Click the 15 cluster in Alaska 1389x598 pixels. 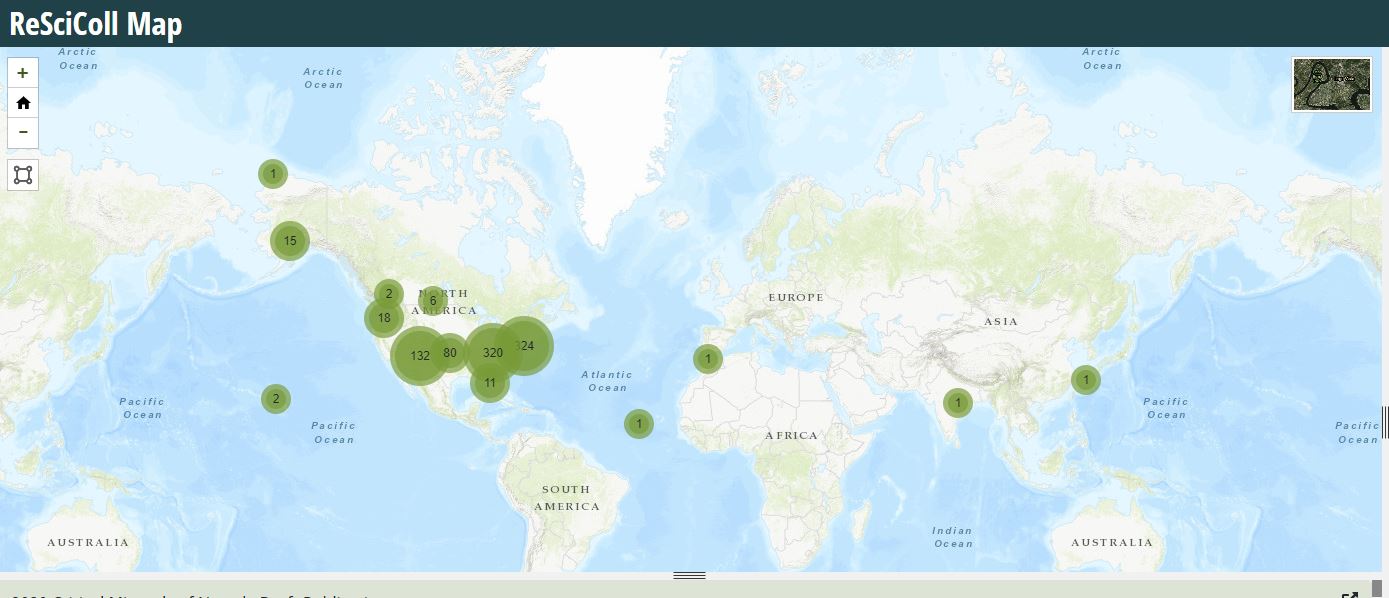click(290, 241)
